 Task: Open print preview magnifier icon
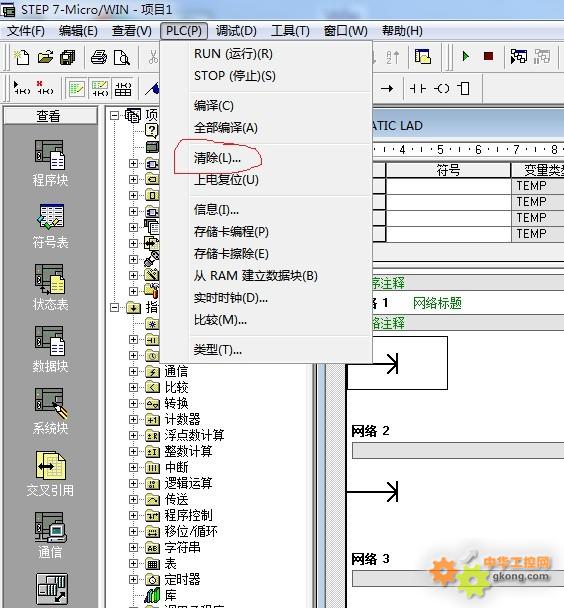tap(122, 57)
